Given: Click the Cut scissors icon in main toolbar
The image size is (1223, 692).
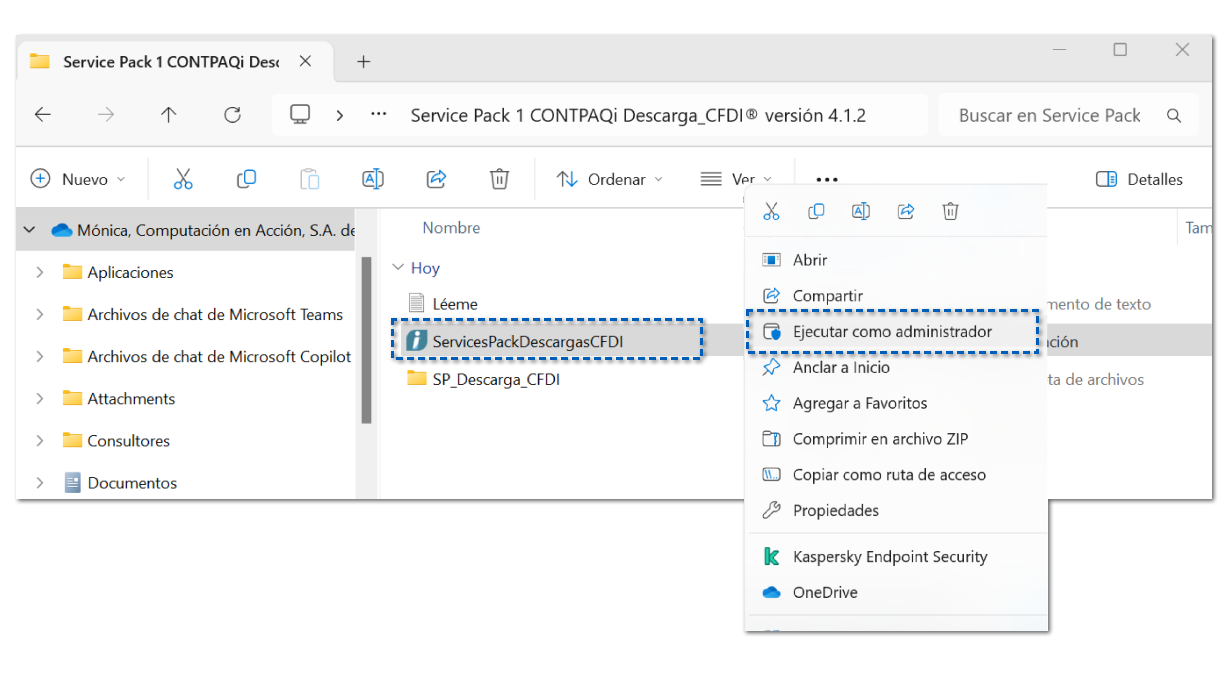Looking at the screenshot, I should 182,179.
